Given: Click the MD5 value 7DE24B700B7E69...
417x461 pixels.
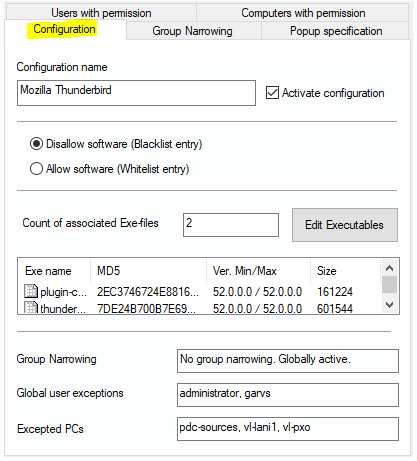Looking at the screenshot, I should tap(146, 309).
